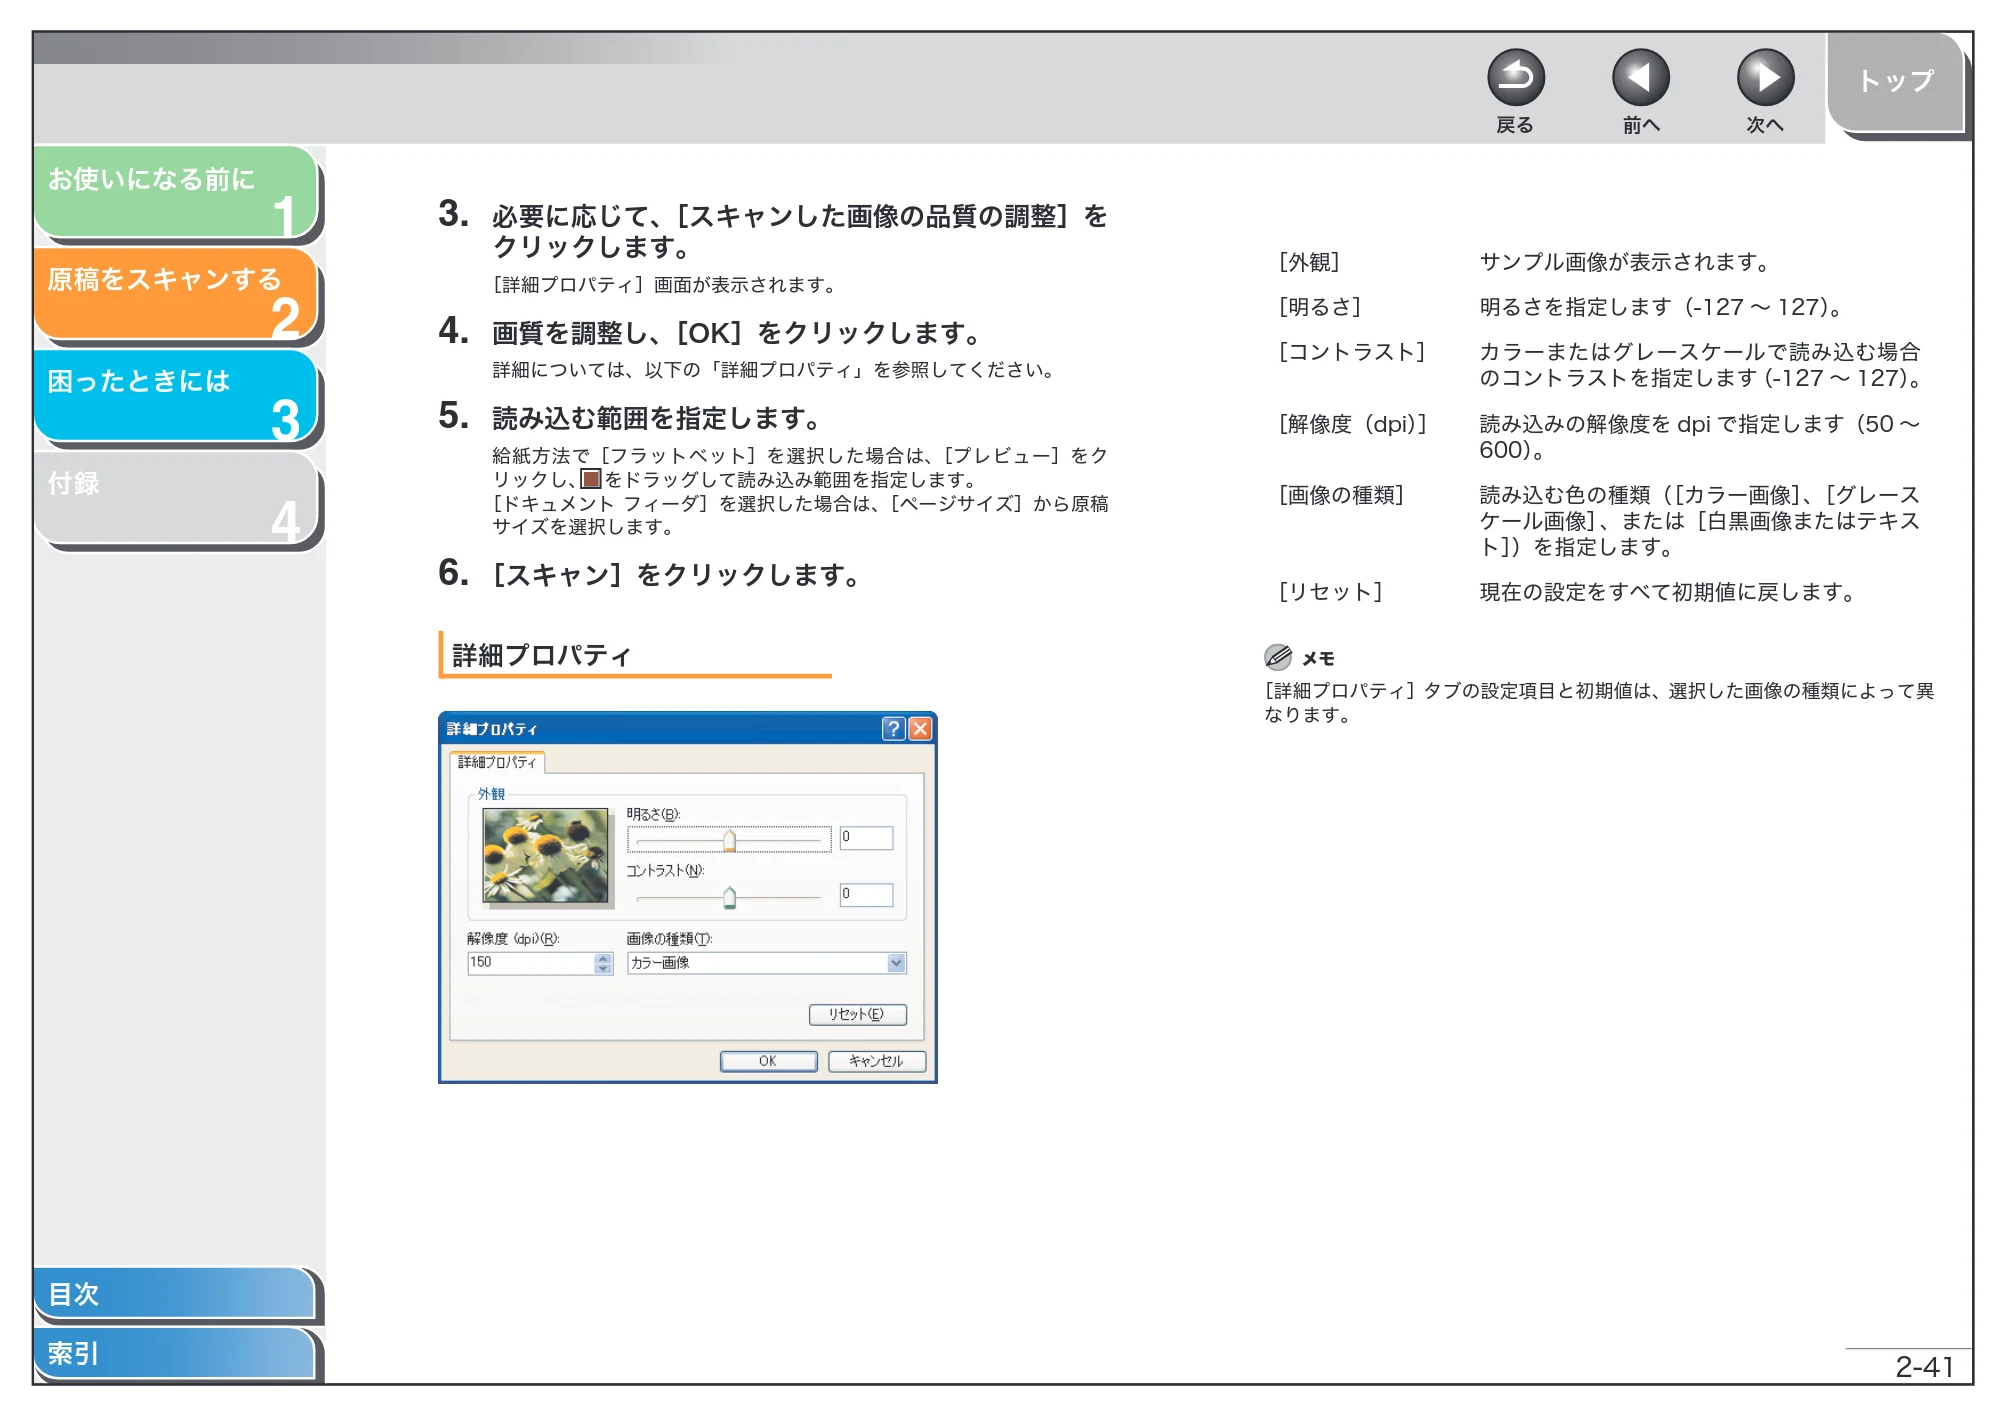Click the [明るさ] label in the description list
The image size is (2000, 1415).
(1319, 307)
